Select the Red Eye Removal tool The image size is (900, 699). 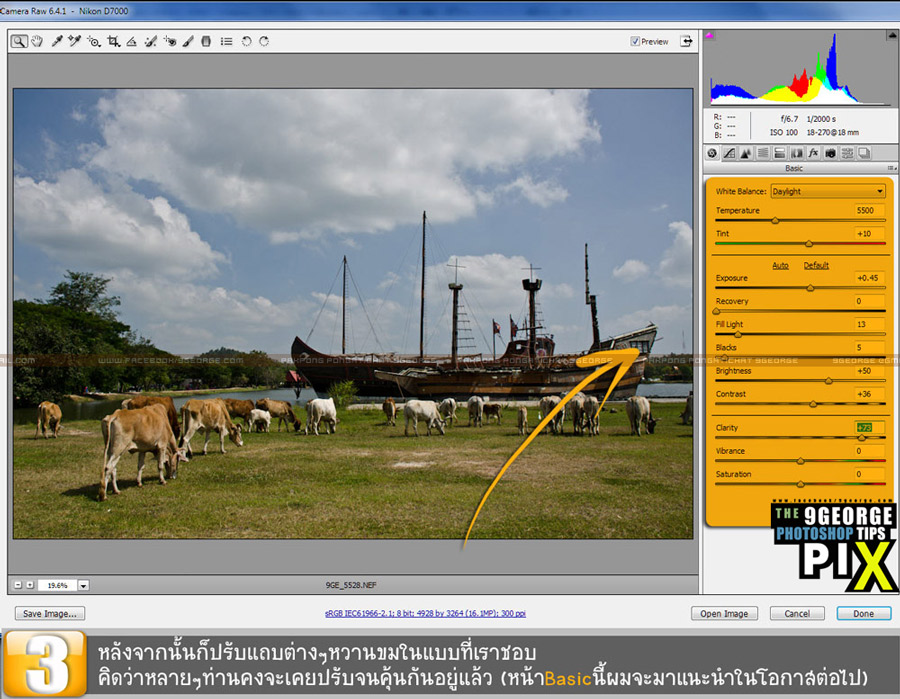(170, 41)
